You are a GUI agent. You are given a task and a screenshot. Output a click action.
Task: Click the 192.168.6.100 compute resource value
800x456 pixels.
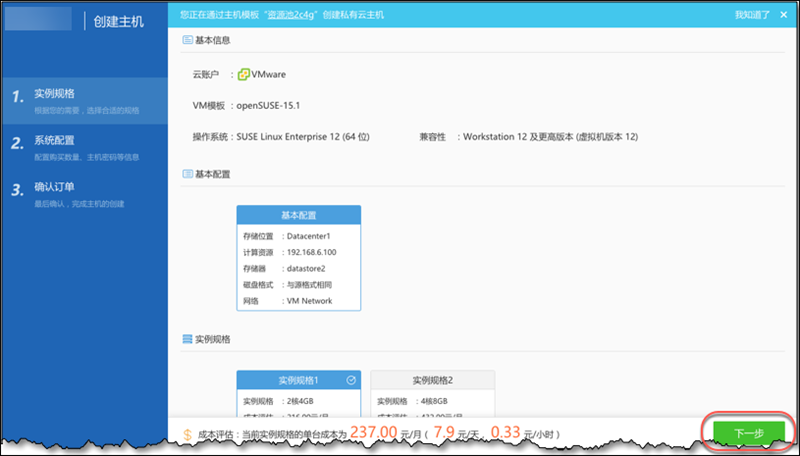pyautogui.click(x=312, y=252)
